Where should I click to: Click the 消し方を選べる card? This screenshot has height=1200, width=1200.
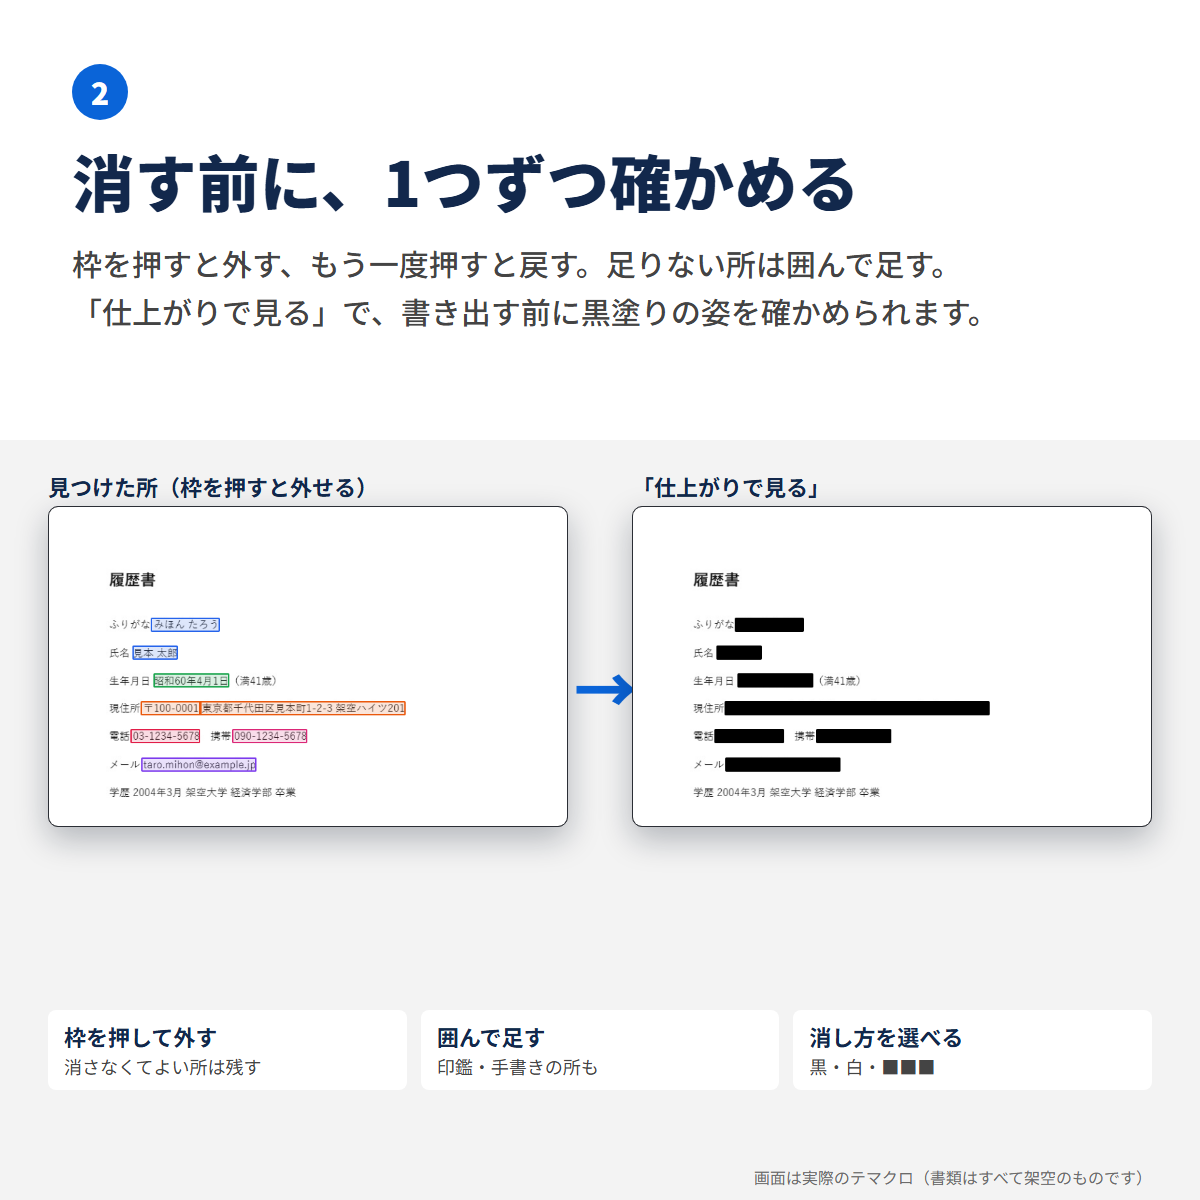click(x=972, y=1050)
